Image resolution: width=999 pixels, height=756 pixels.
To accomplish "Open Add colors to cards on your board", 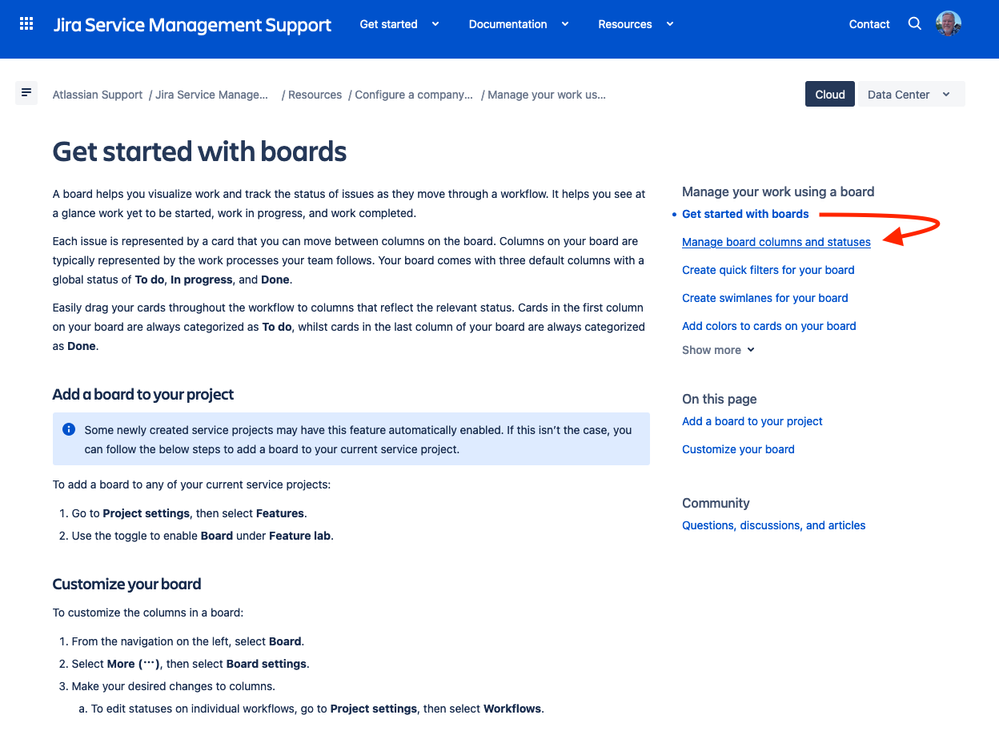I will (769, 326).
